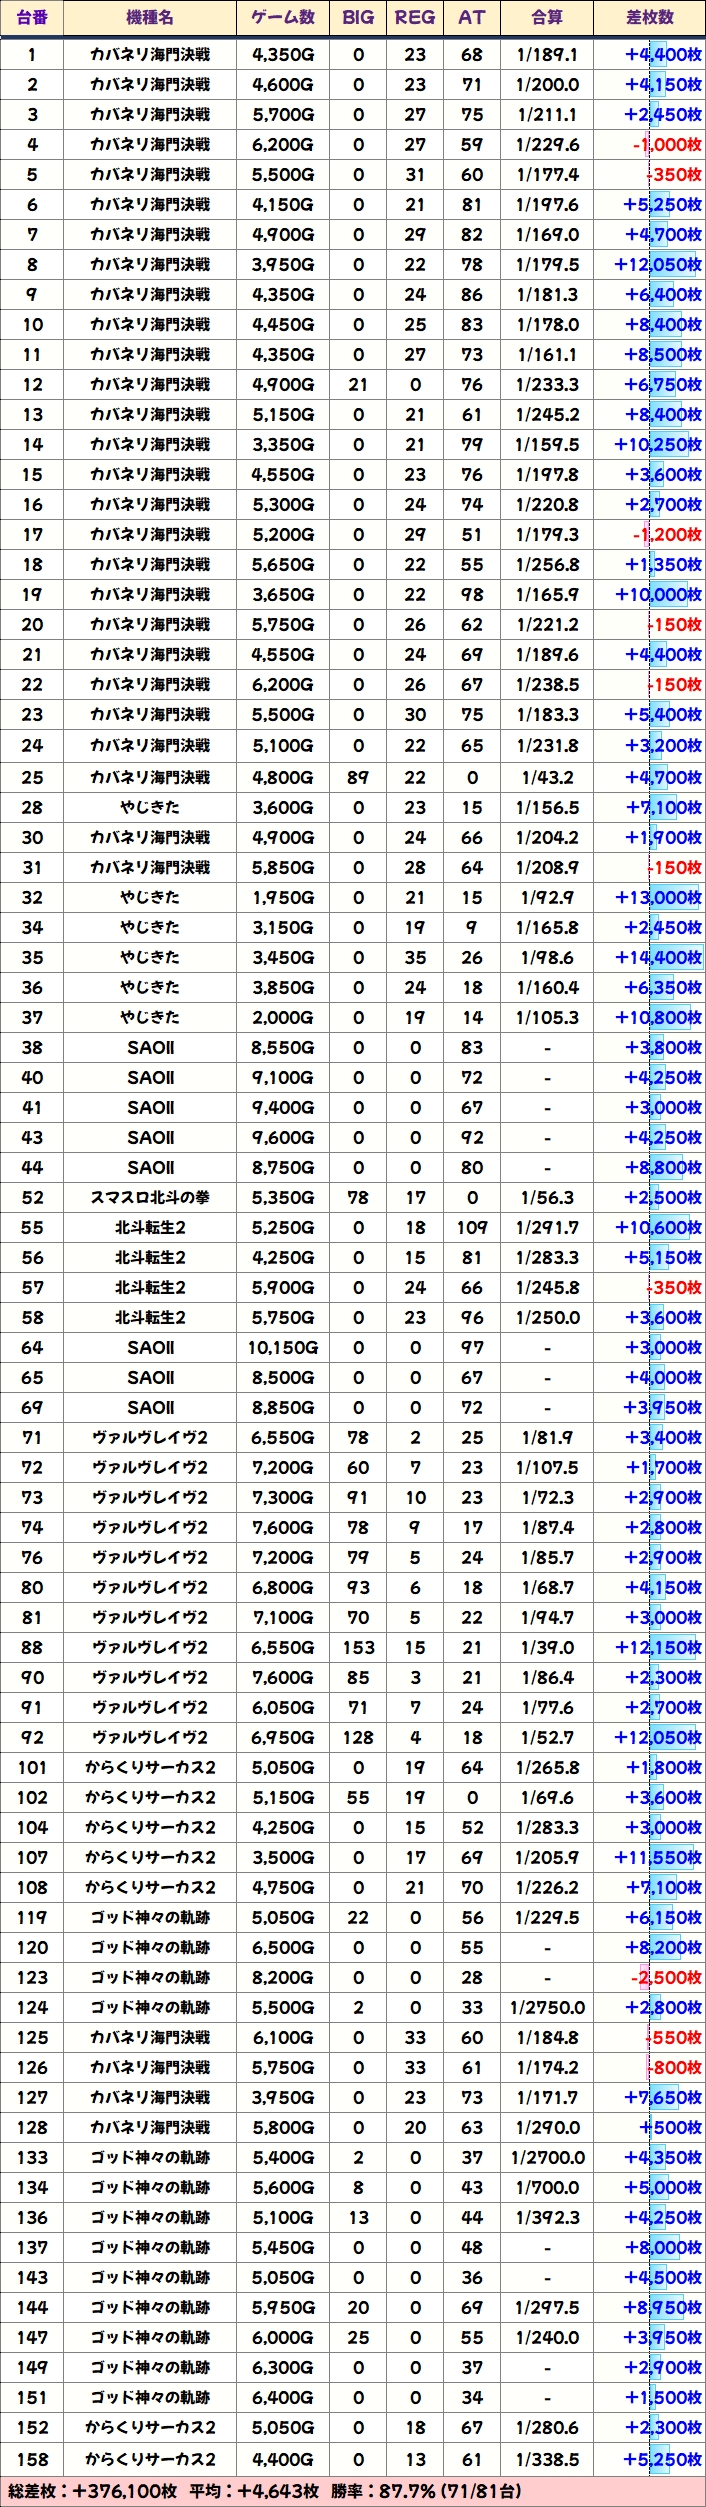
Task: Click the 1/392.3 cell for machine 136
Action: [x=547, y=2217]
